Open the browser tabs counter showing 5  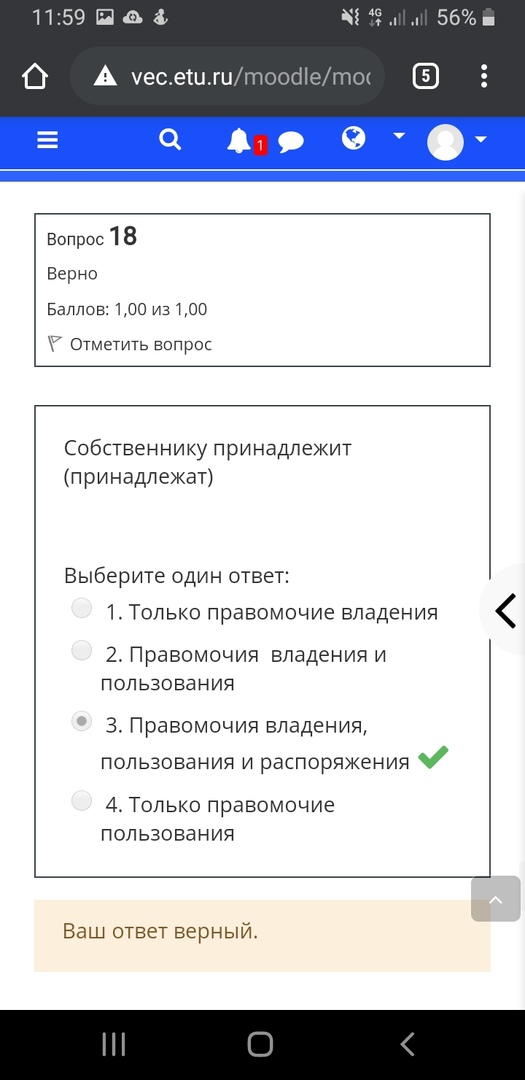coord(426,76)
